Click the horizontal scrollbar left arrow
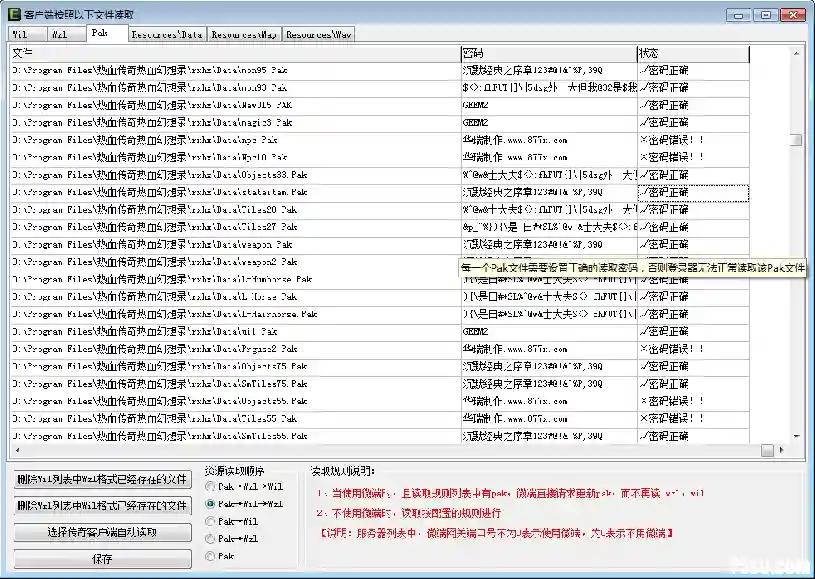 (17, 450)
